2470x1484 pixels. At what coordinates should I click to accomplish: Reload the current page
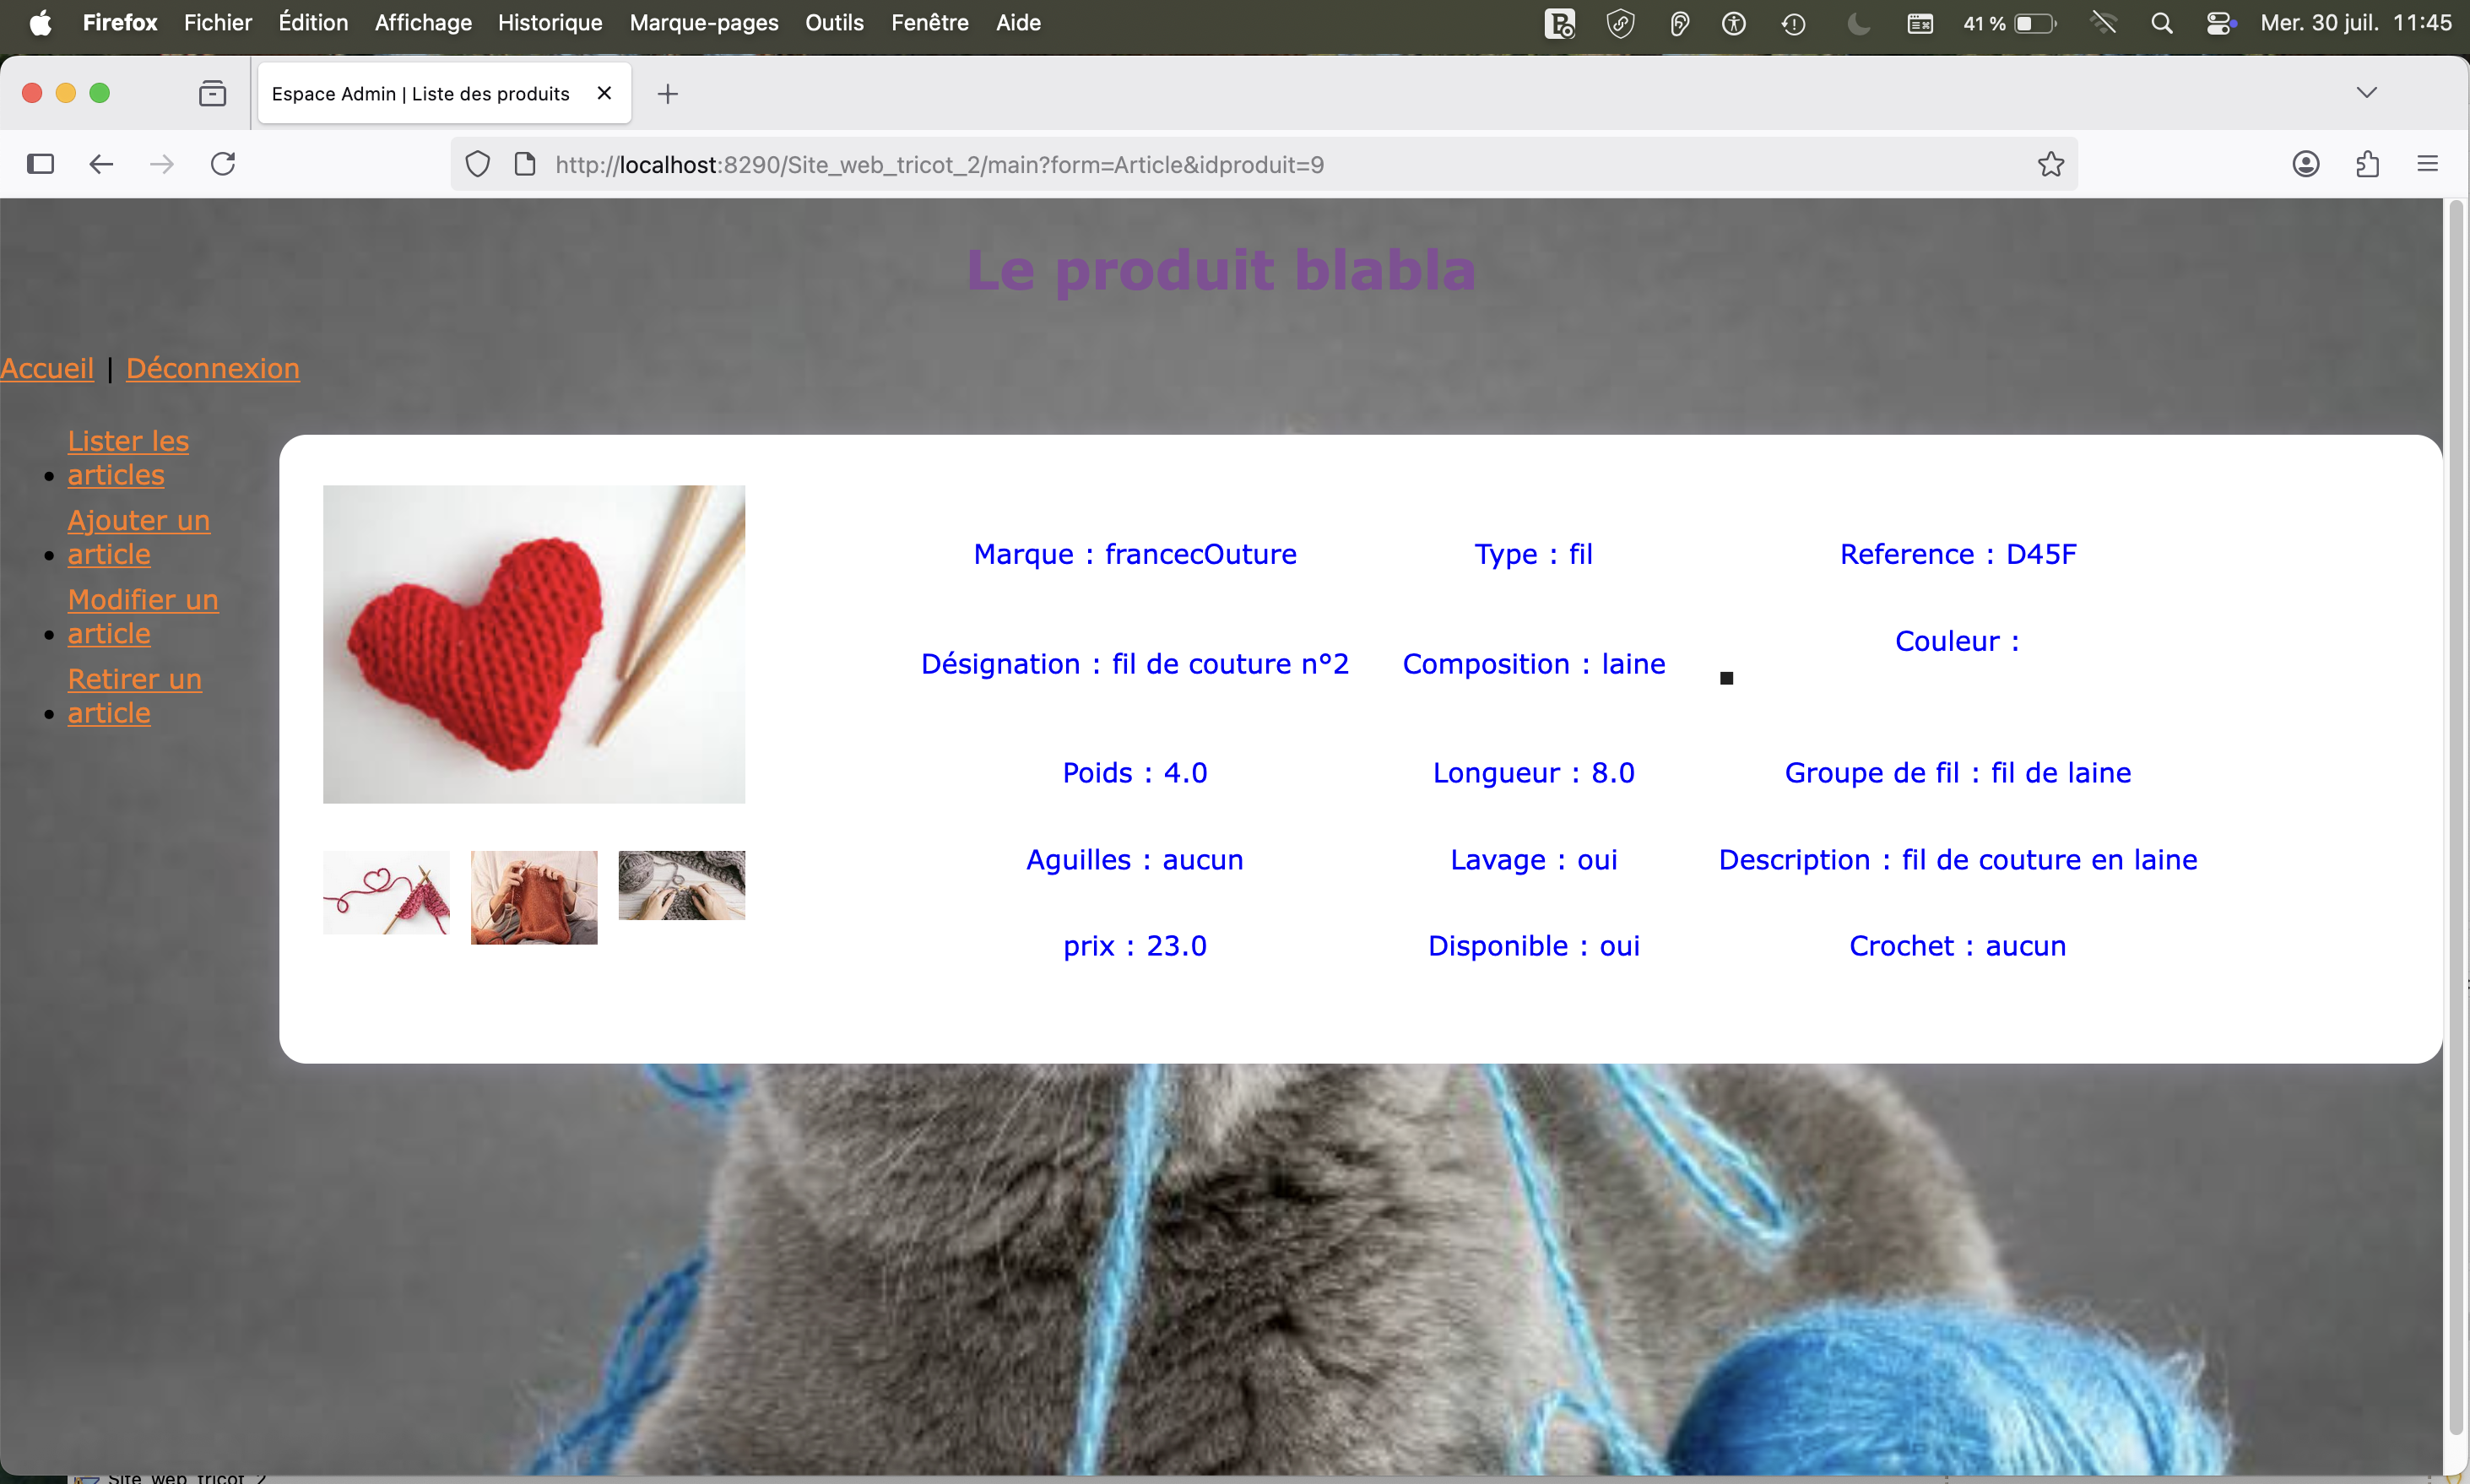tap(222, 163)
